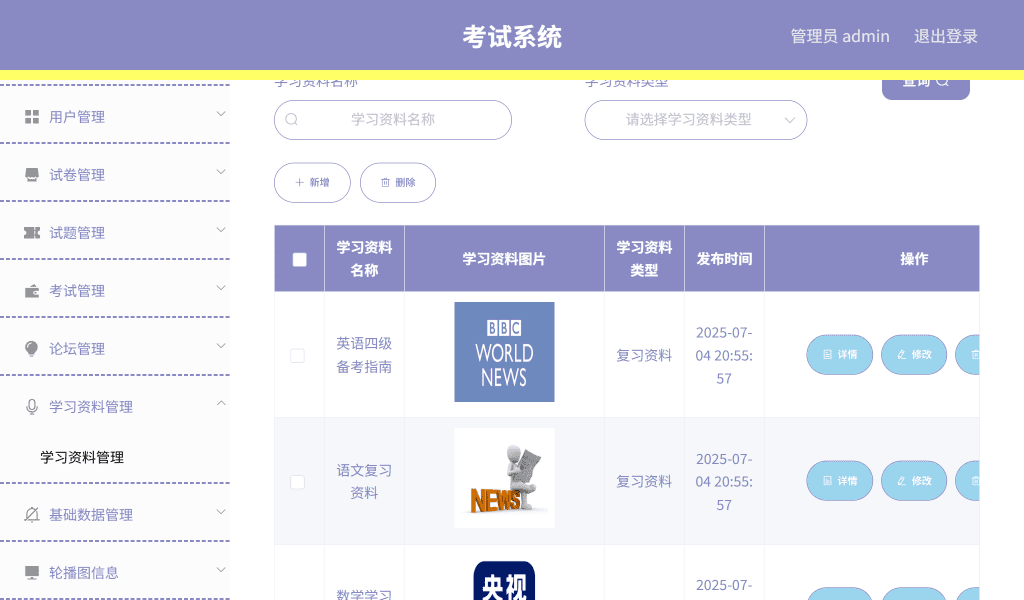1024x600 pixels.
Task: Check the row for 语文复习资料
Action: (x=297, y=481)
